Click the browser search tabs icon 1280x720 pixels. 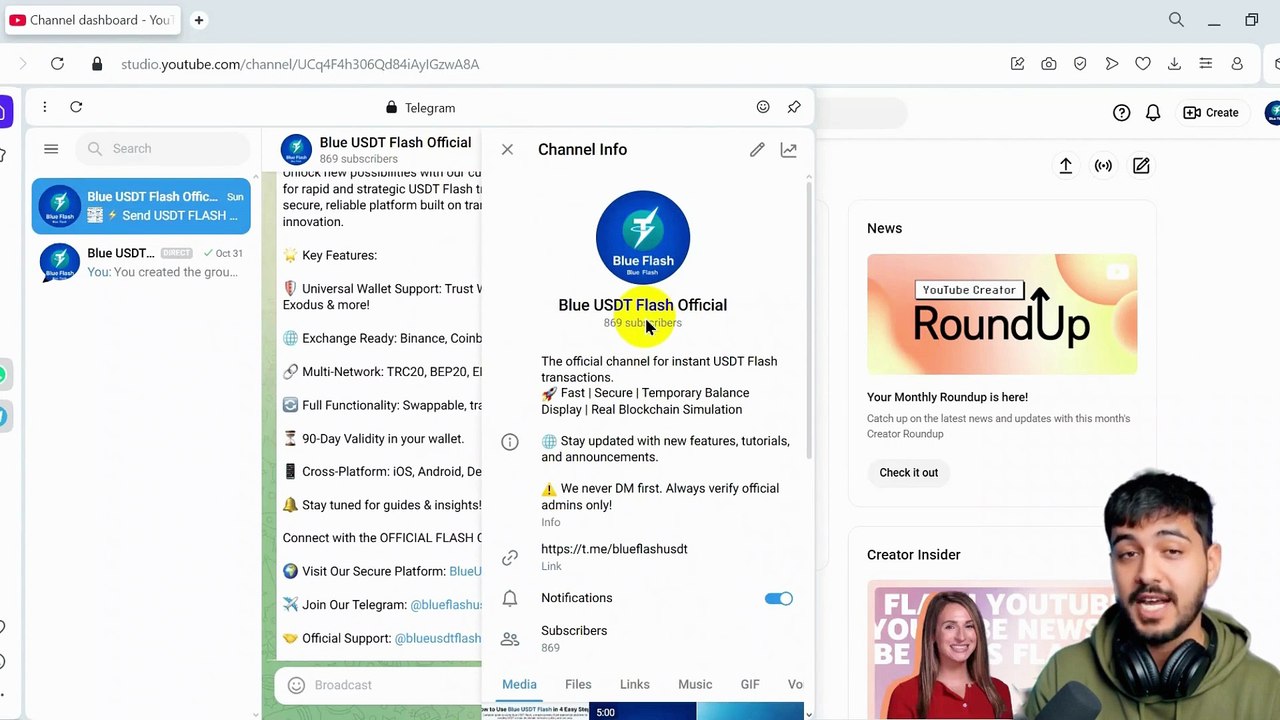click(1176, 20)
